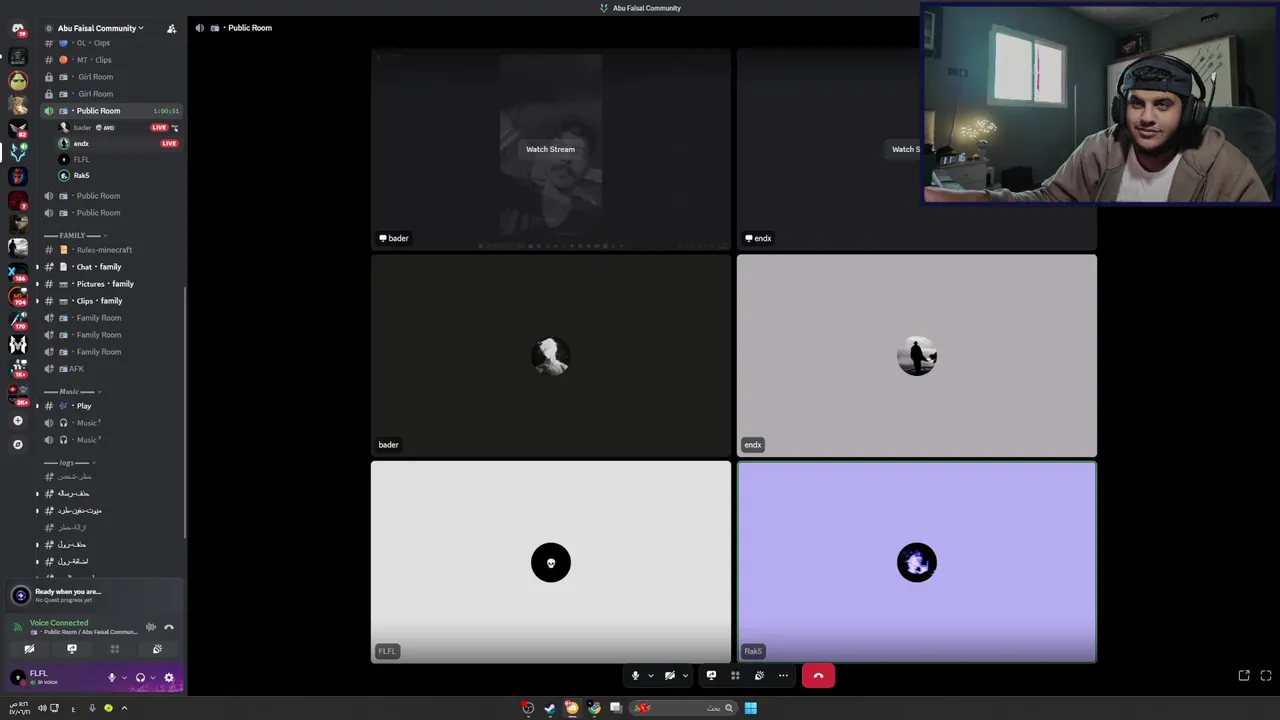Open activities icon in sidebar voice panel
The width and height of the screenshot is (1280, 720).
coord(114,649)
